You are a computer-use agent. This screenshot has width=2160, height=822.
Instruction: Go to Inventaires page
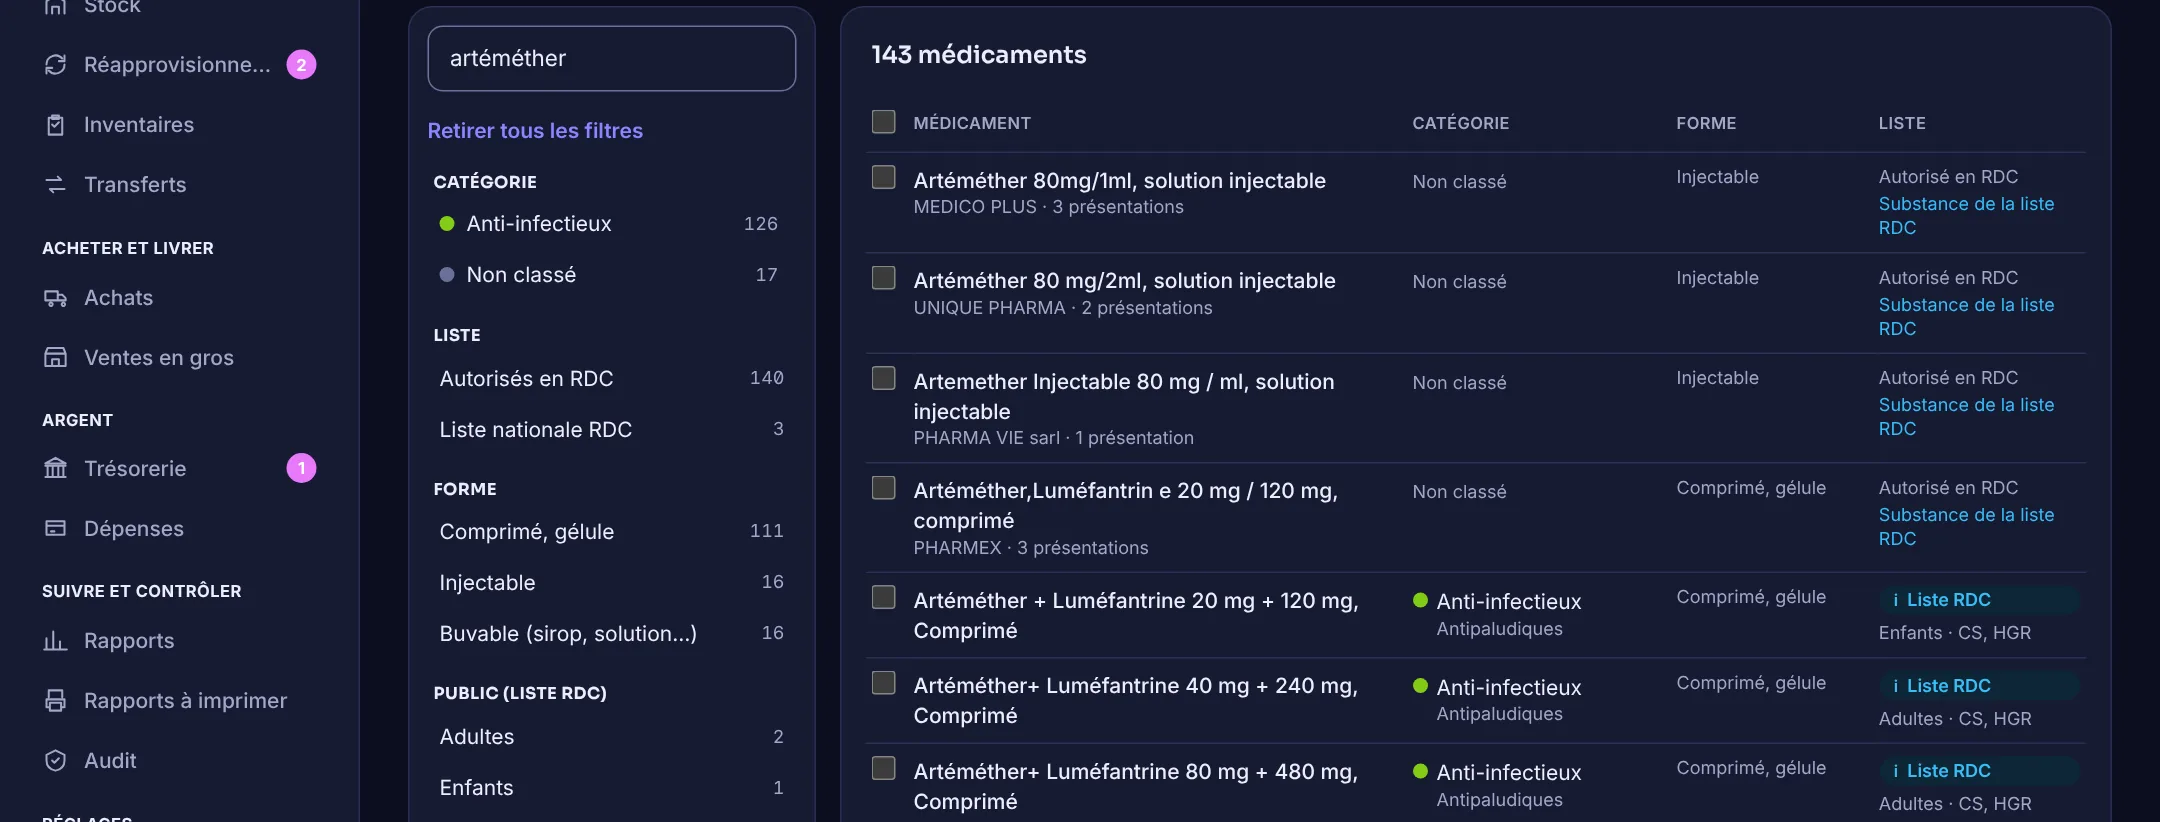[139, 125]
